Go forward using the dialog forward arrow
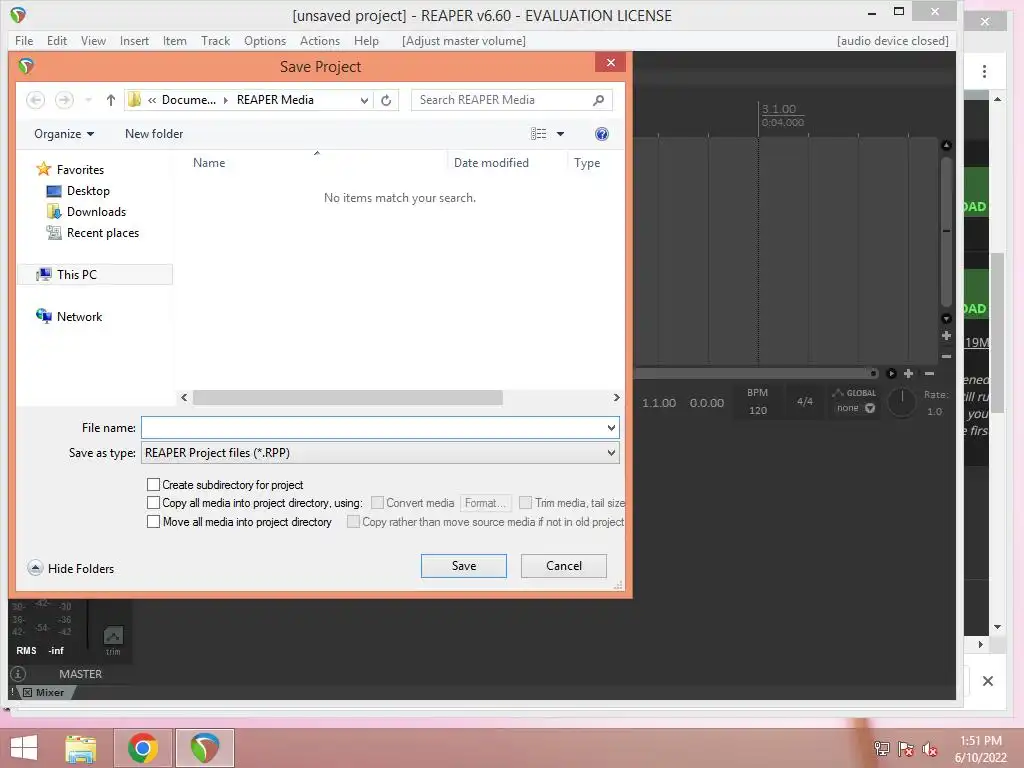 tap(64, 100)
